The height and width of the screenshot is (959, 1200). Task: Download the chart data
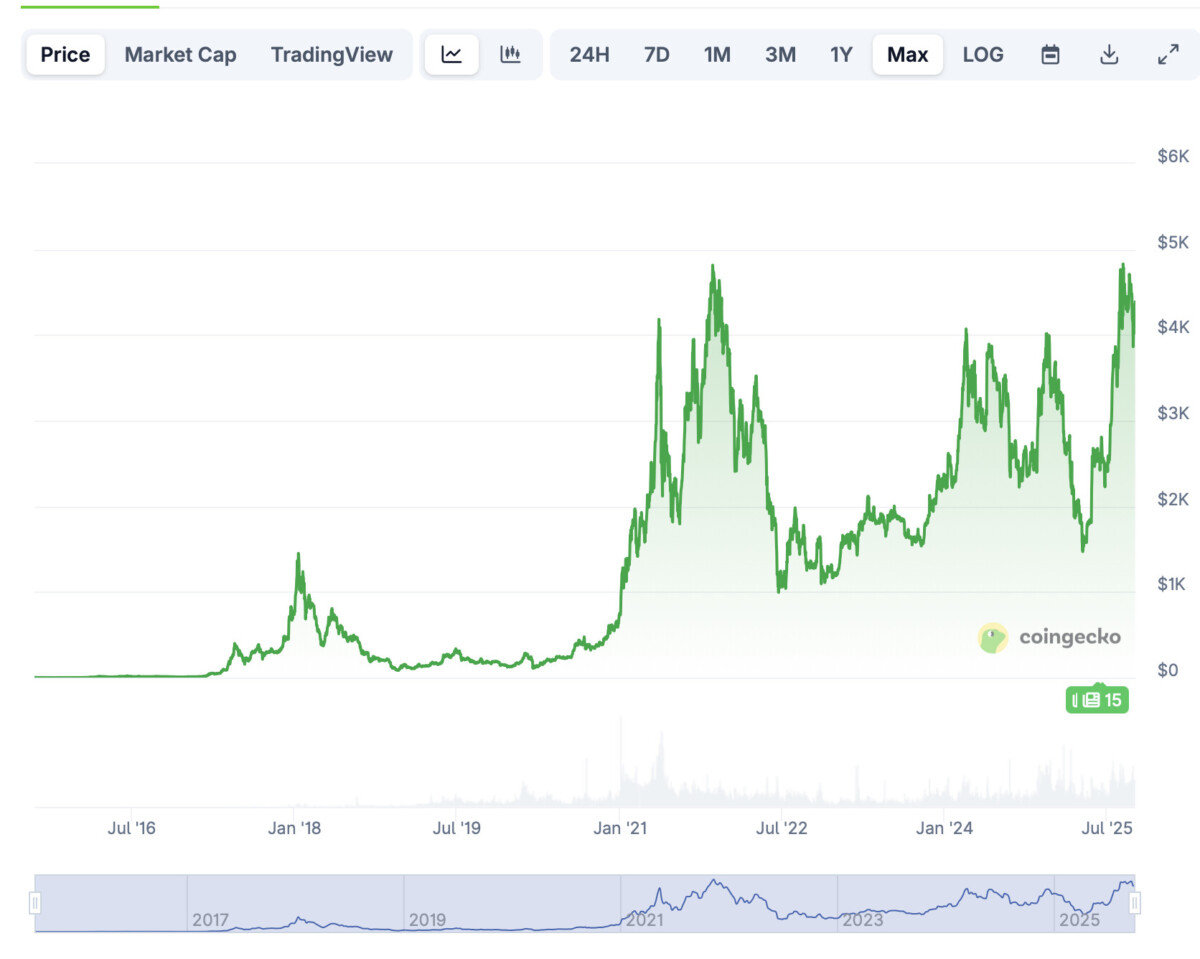tap(1109, 54)
